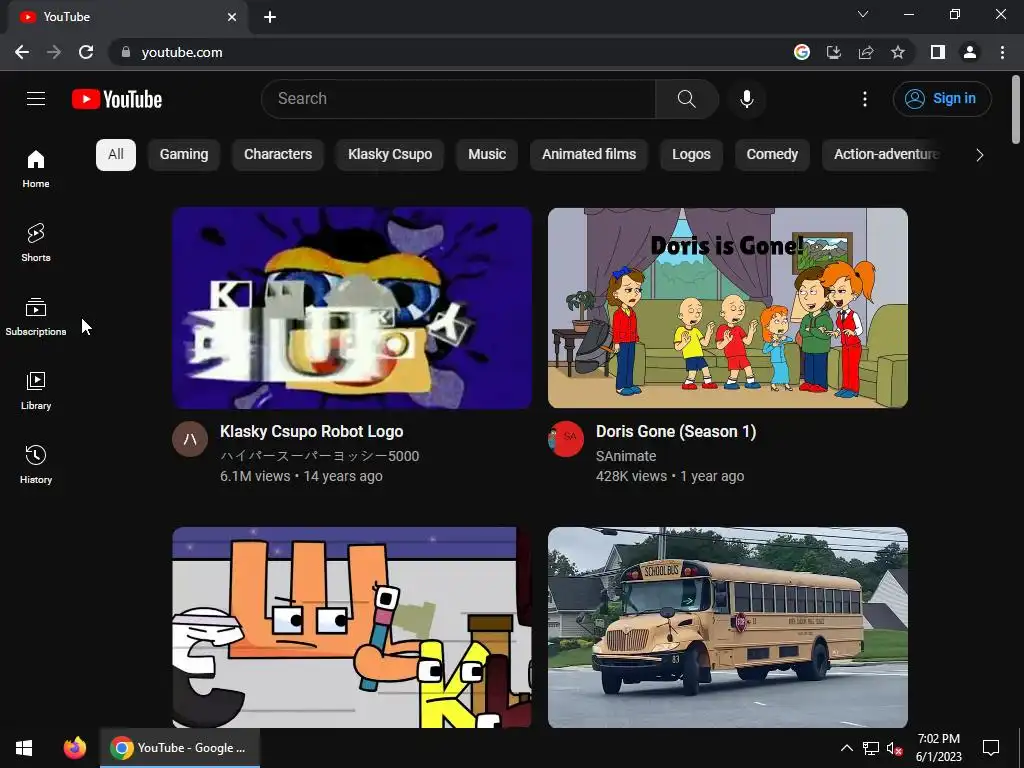Select the All filter chip

pos(116,155)
